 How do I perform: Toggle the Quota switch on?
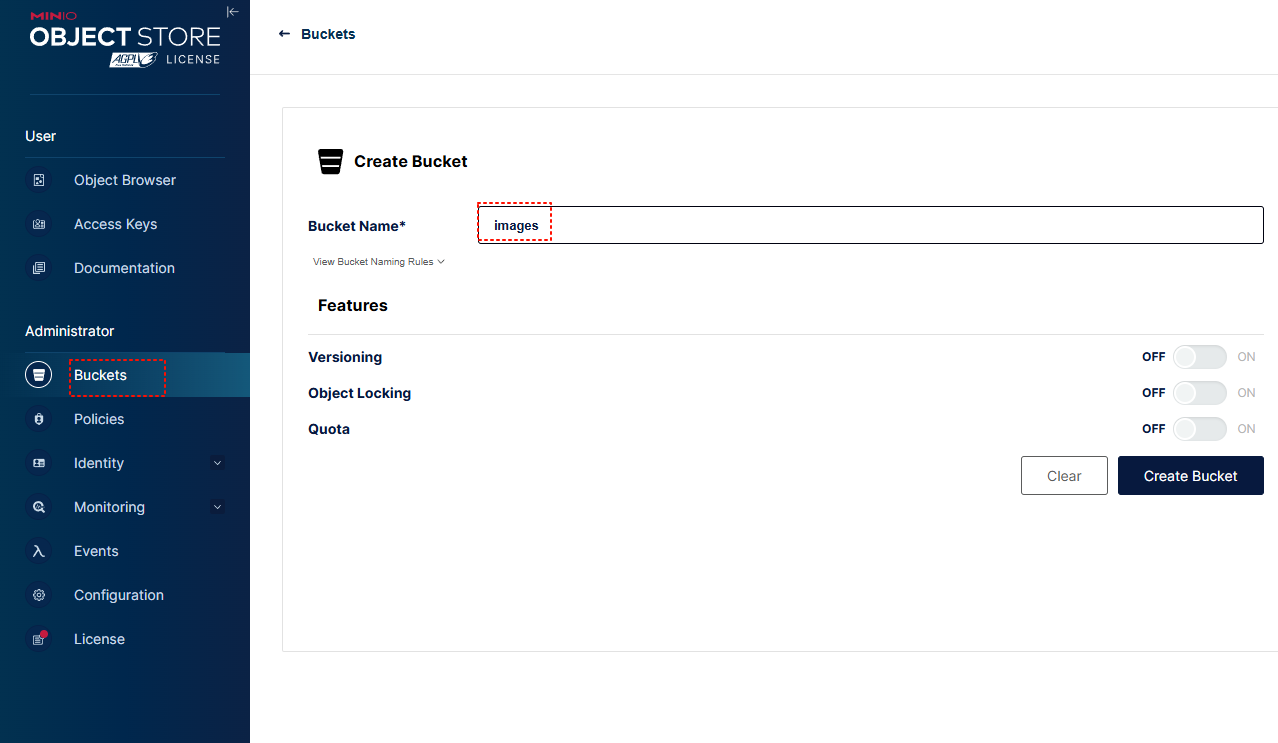pos(1199,429)
